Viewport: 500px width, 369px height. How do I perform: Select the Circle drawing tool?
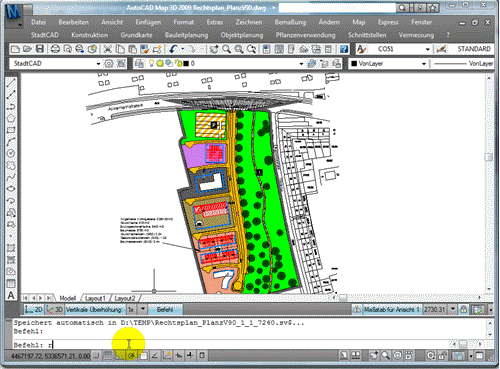point(11,153)
